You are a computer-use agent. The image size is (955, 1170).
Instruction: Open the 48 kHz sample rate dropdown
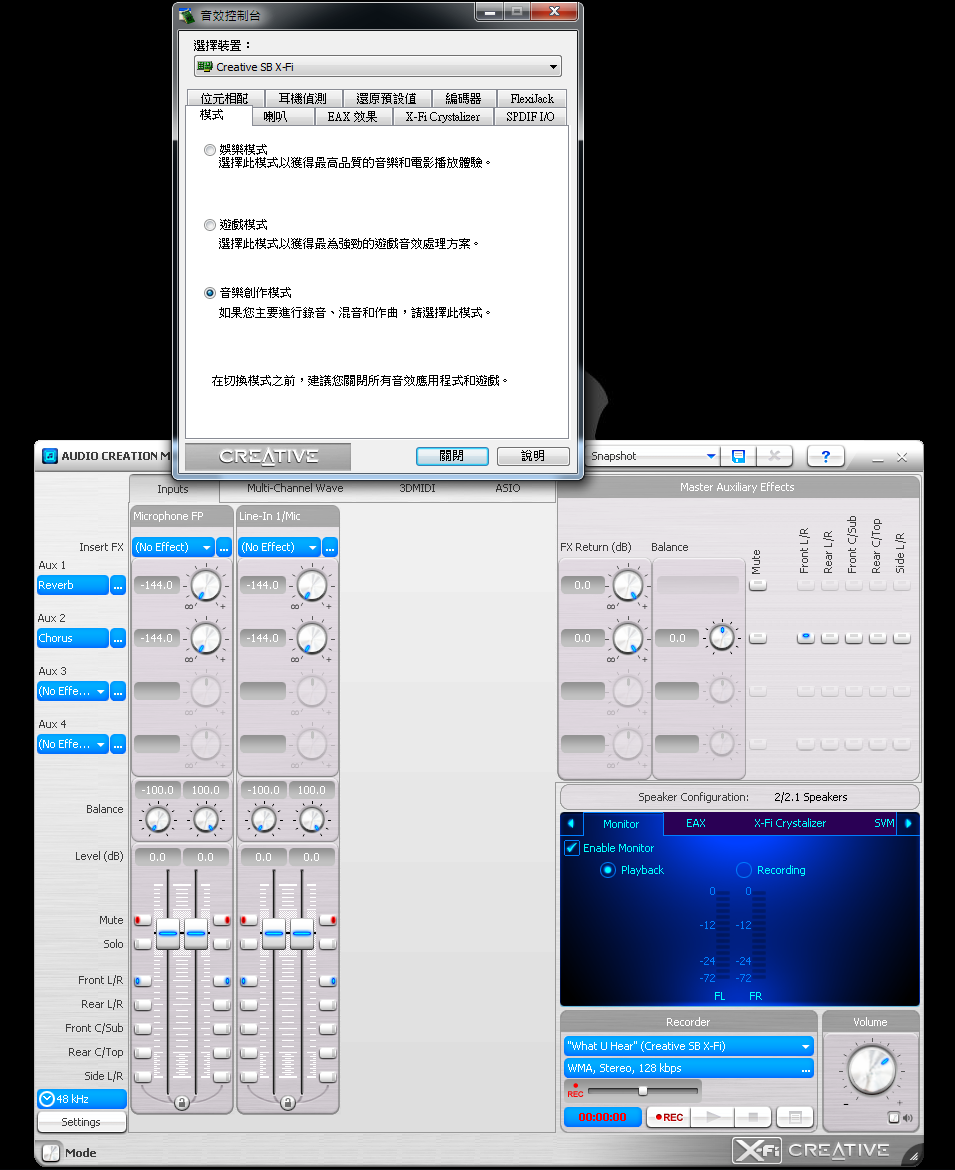81,1099
